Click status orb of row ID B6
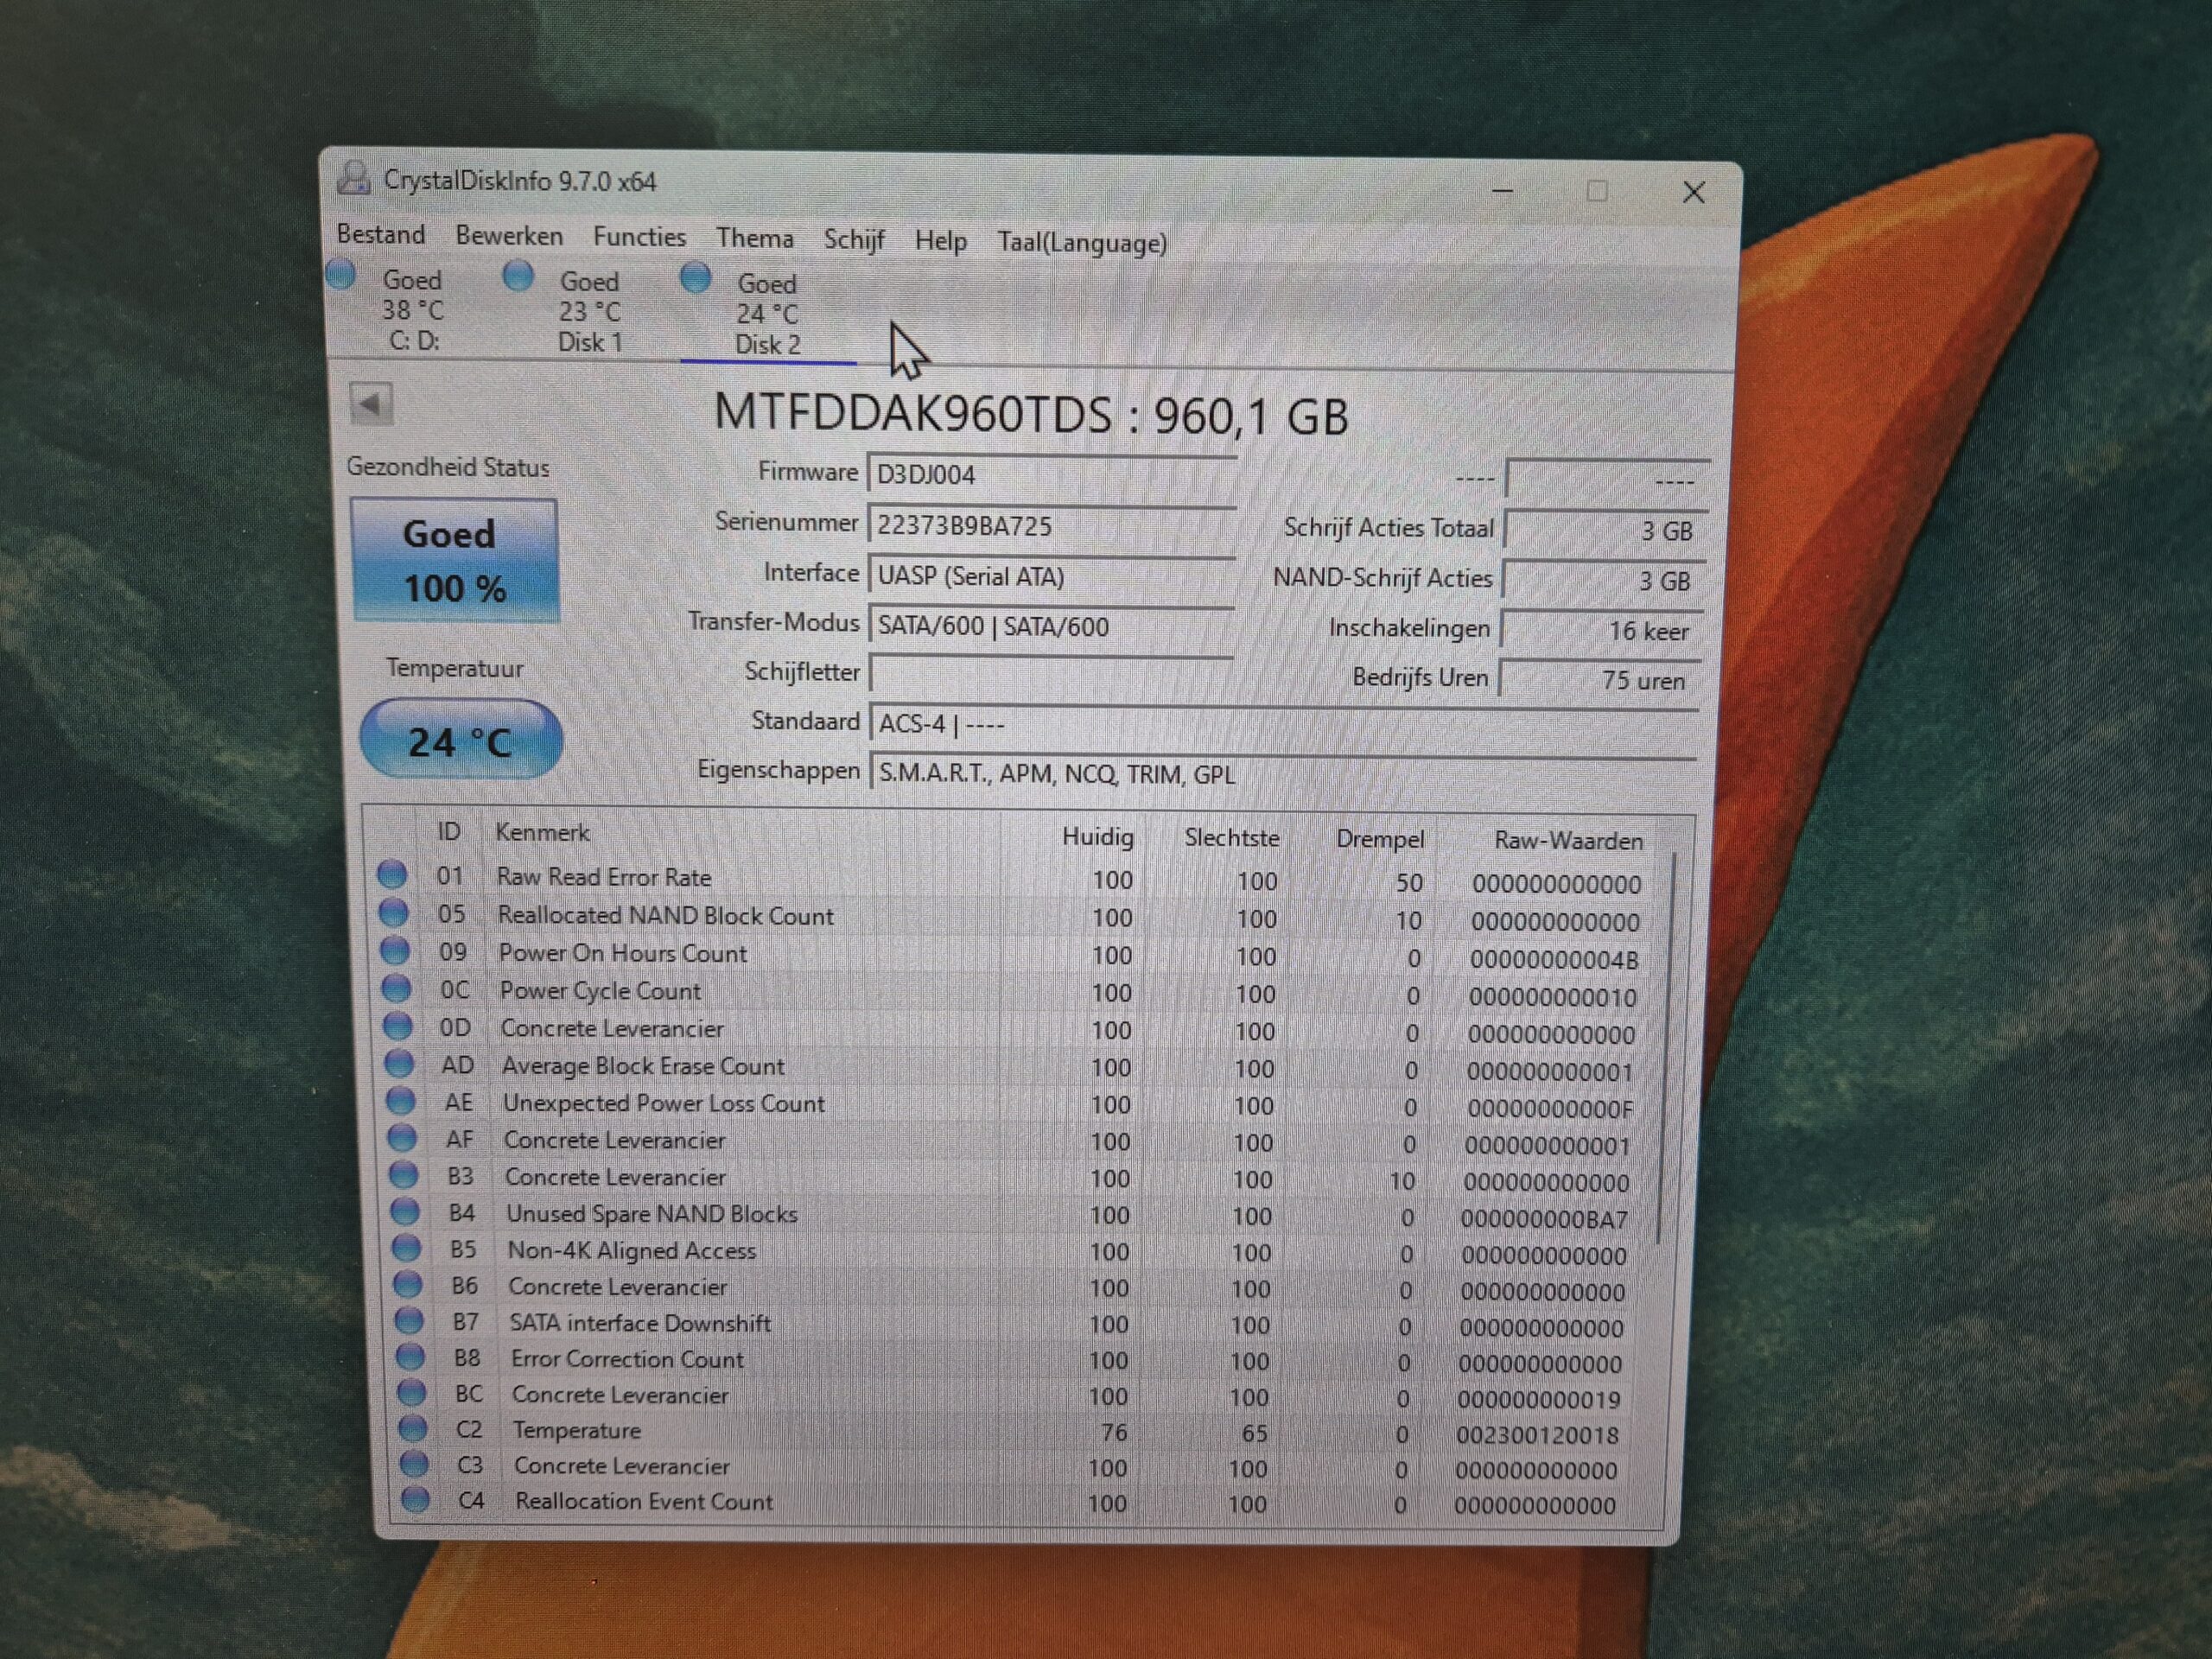The width and height of the screenshot is (2212, 1659). pyautogui.click(x=408, y=1283)
